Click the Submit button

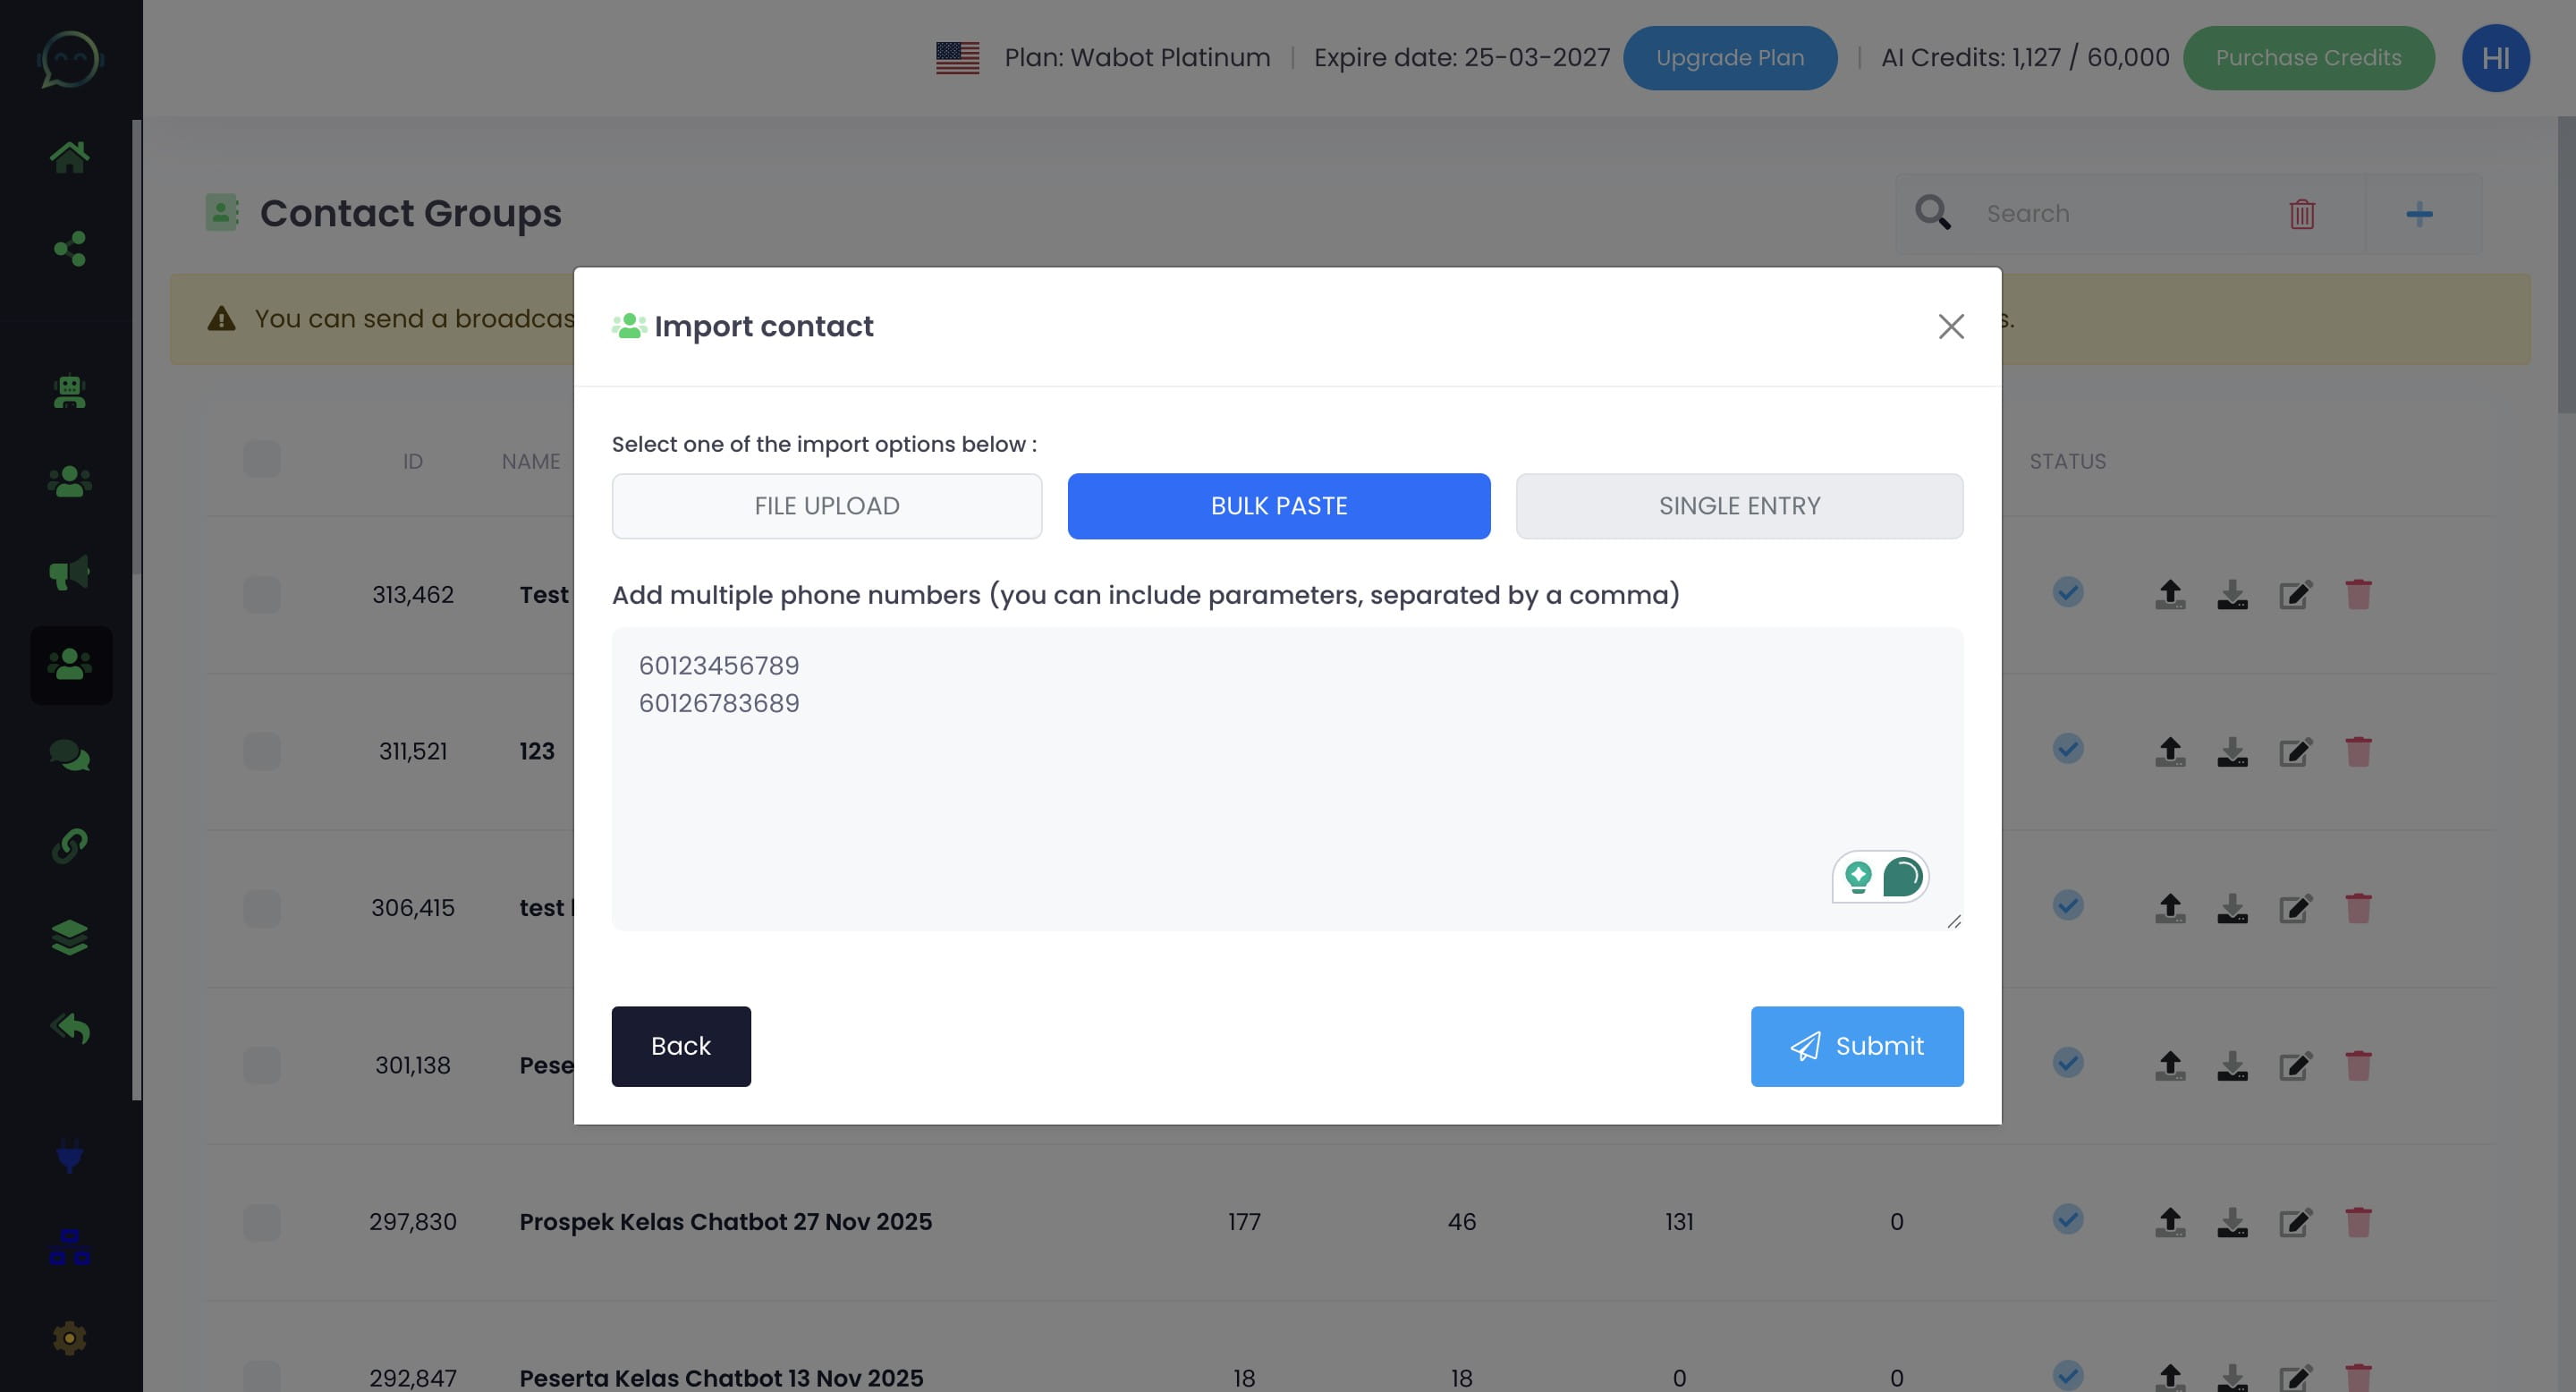pos(1856,1046)
